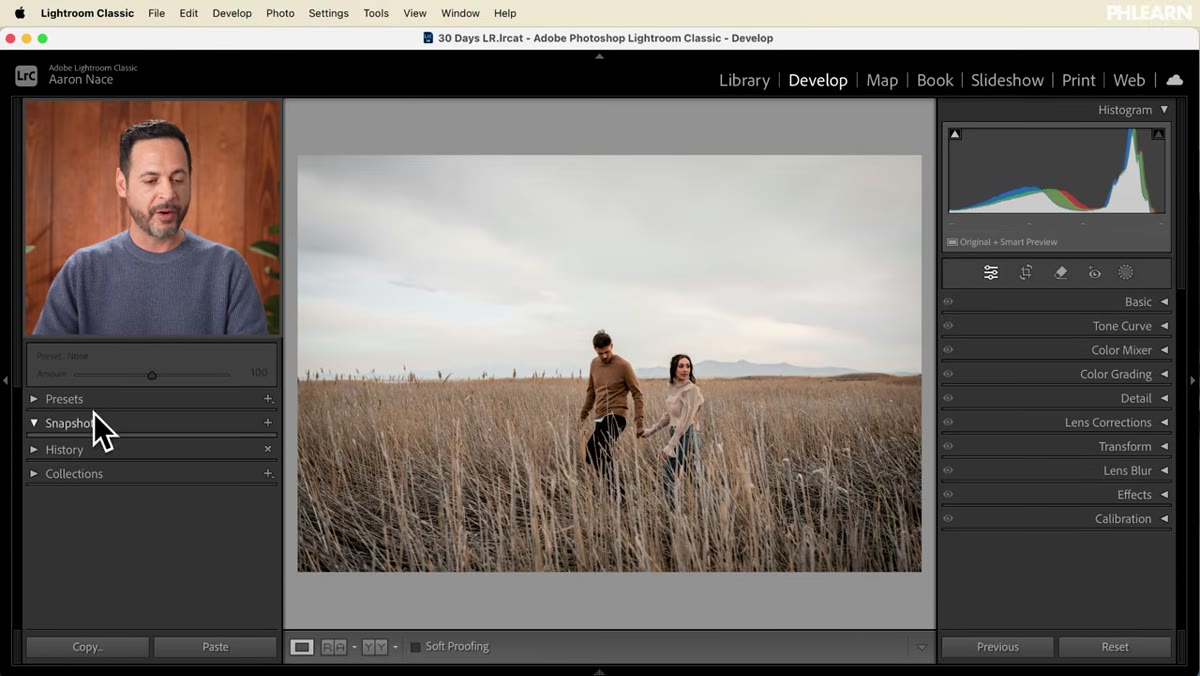Click the couple photo in main preview

(x=609, y=363)
